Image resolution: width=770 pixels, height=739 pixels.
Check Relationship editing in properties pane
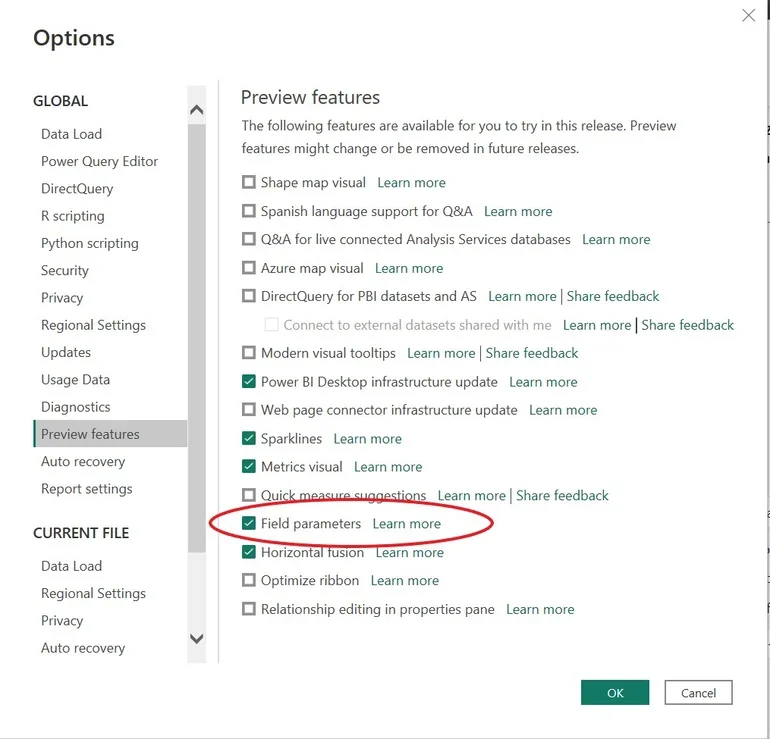point(249,609)
